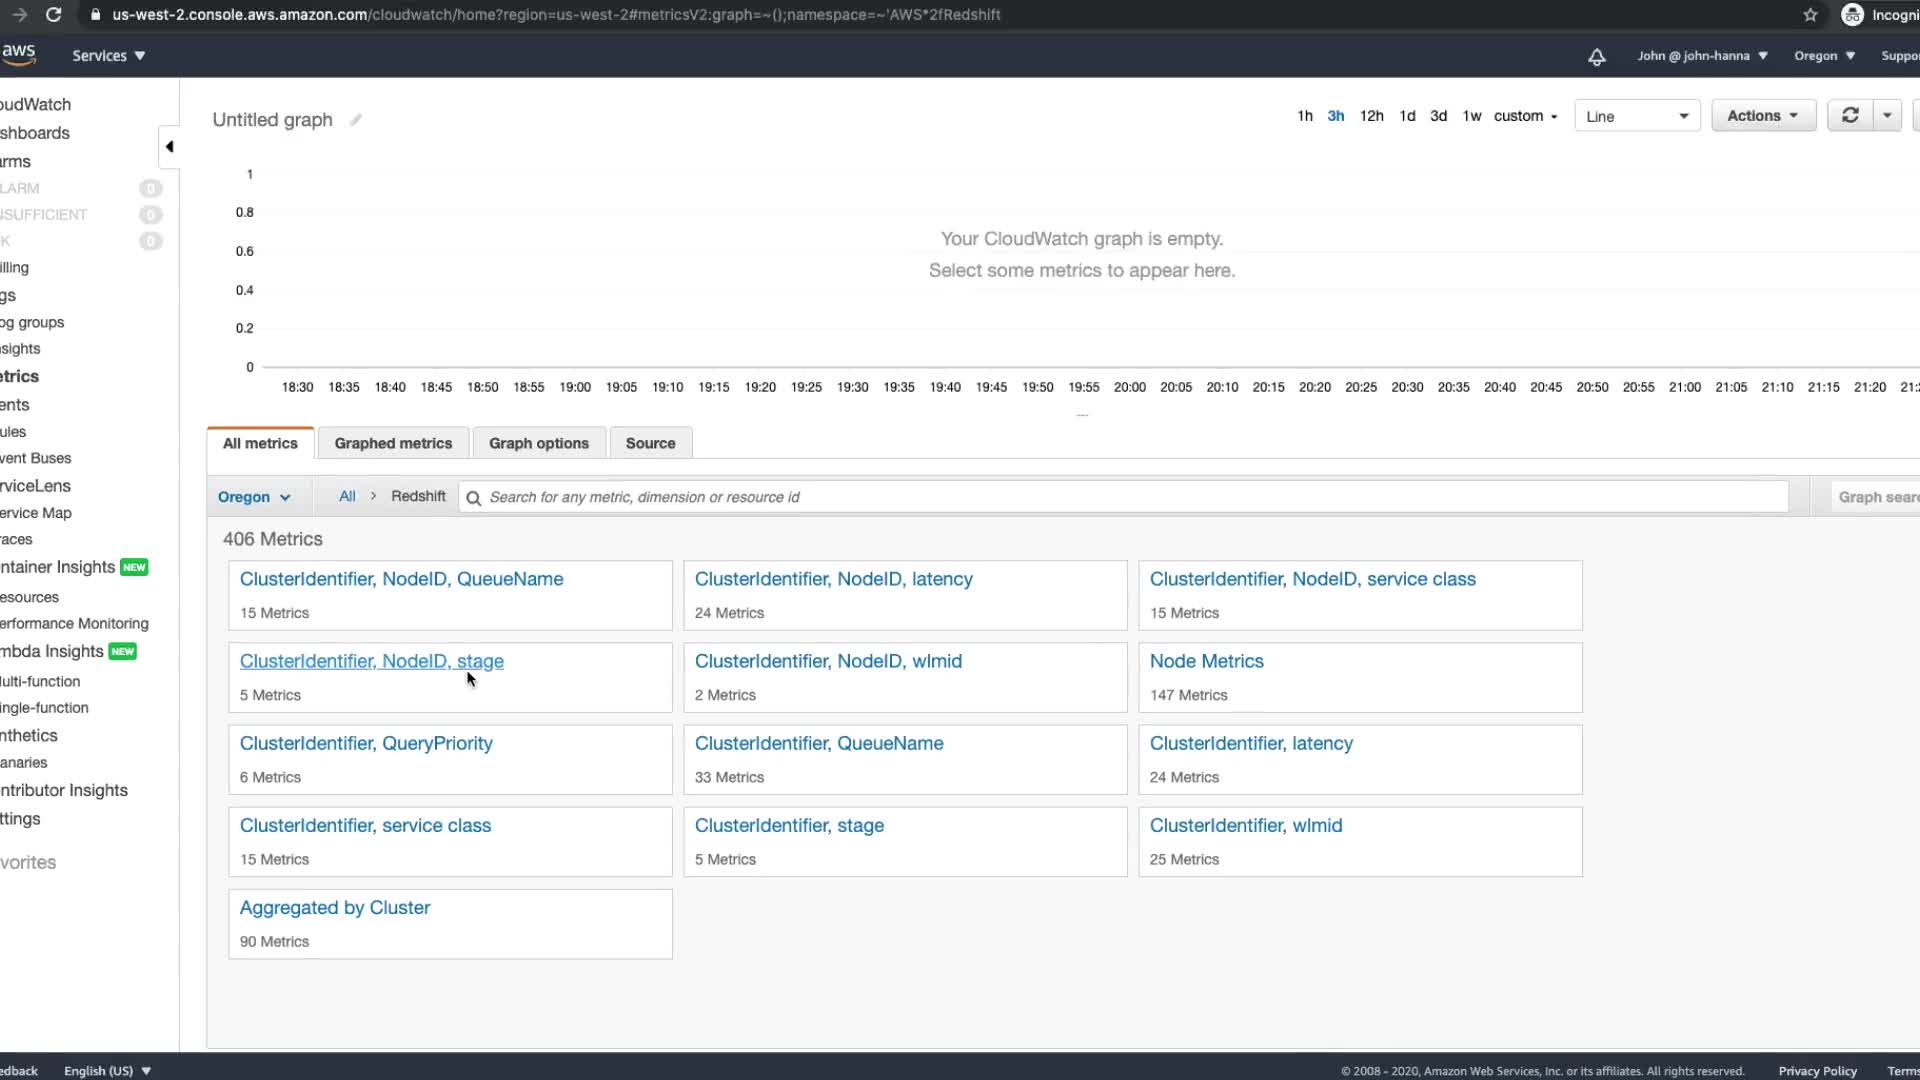Open the Services dropdown menu
The width and height of the screenshot is (1920, 1080).
click(x=108, y=56)
